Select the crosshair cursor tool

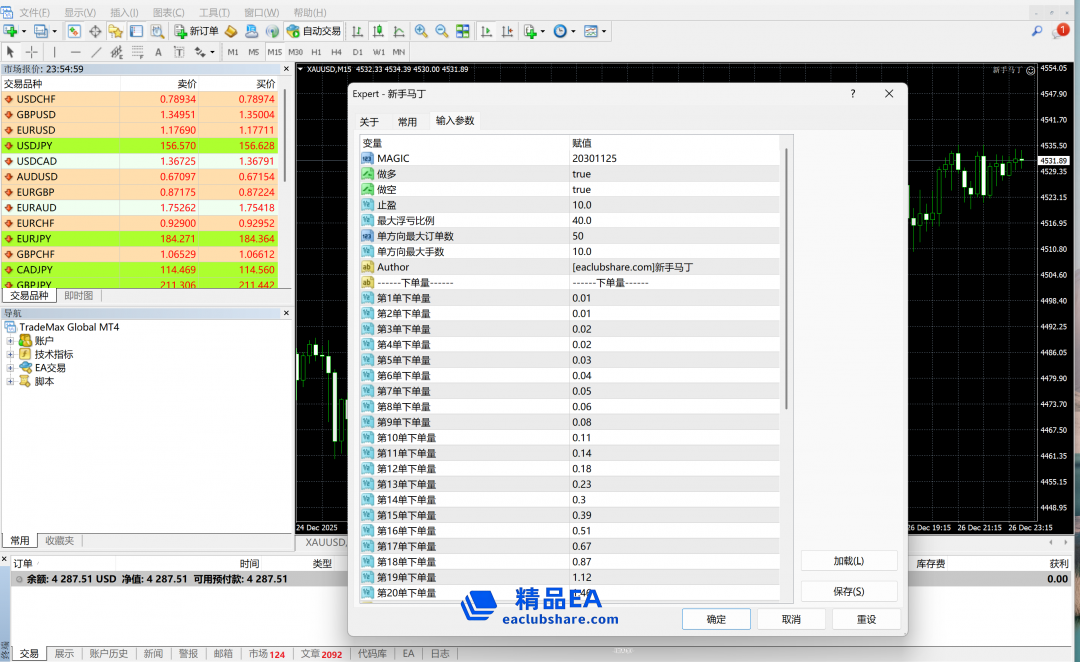click(x=32, y=52)
